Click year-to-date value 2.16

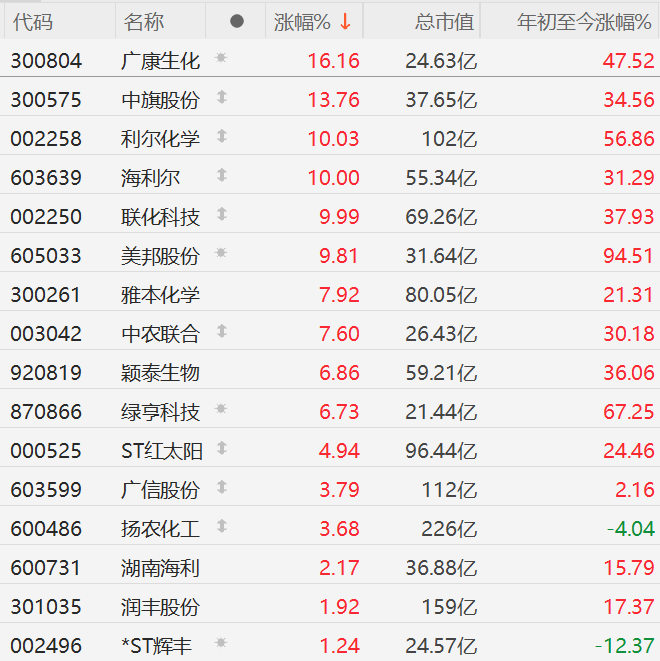point(635,490)
